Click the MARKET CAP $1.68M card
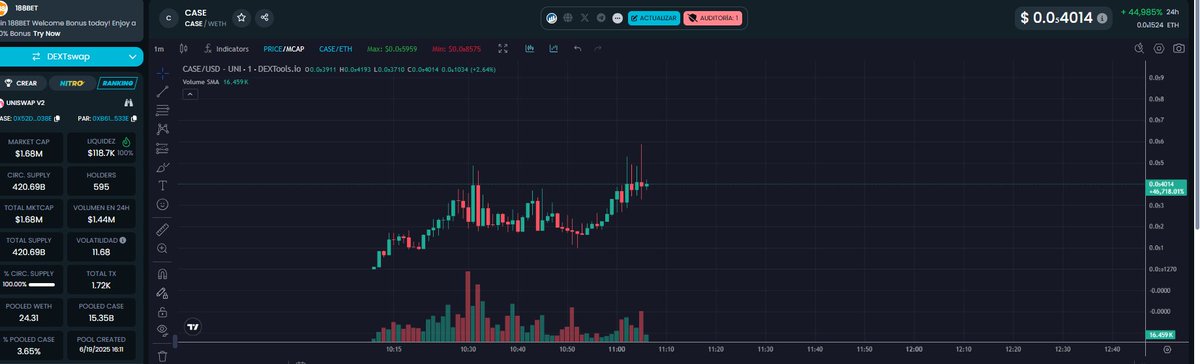Image resolution: width=1200 pixels, height=364 pixels. pyautogui.click(x=30, y=148)
